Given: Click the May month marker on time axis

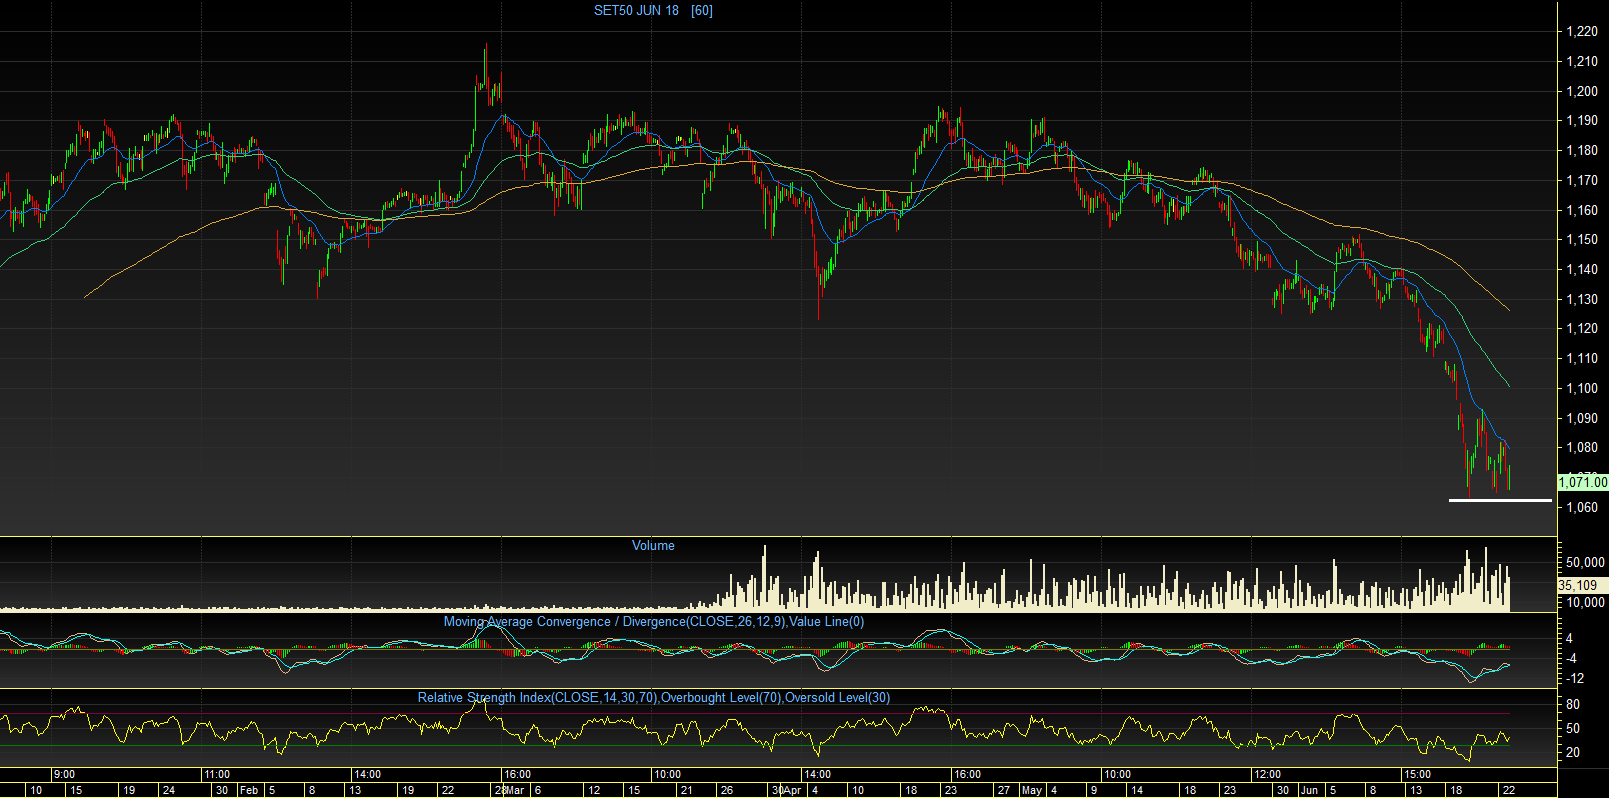Looking at the screenshot, I should pyautogui.click(x=1032, y=790).
